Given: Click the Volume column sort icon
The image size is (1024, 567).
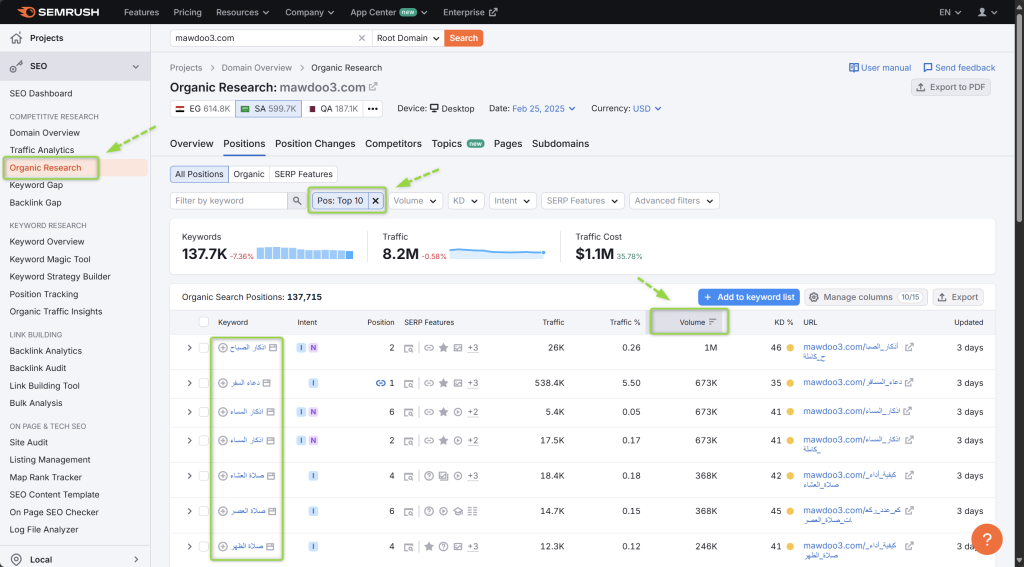Looking at the screenshot, I should pos(712,322).
